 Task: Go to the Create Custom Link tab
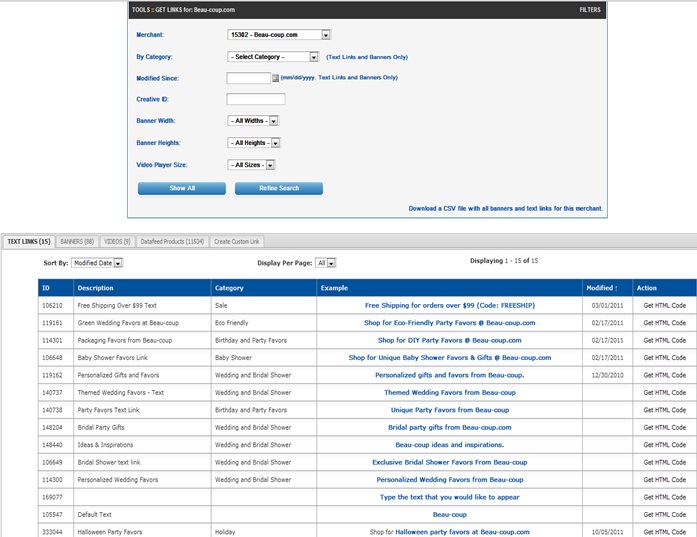tap(236, 241)
